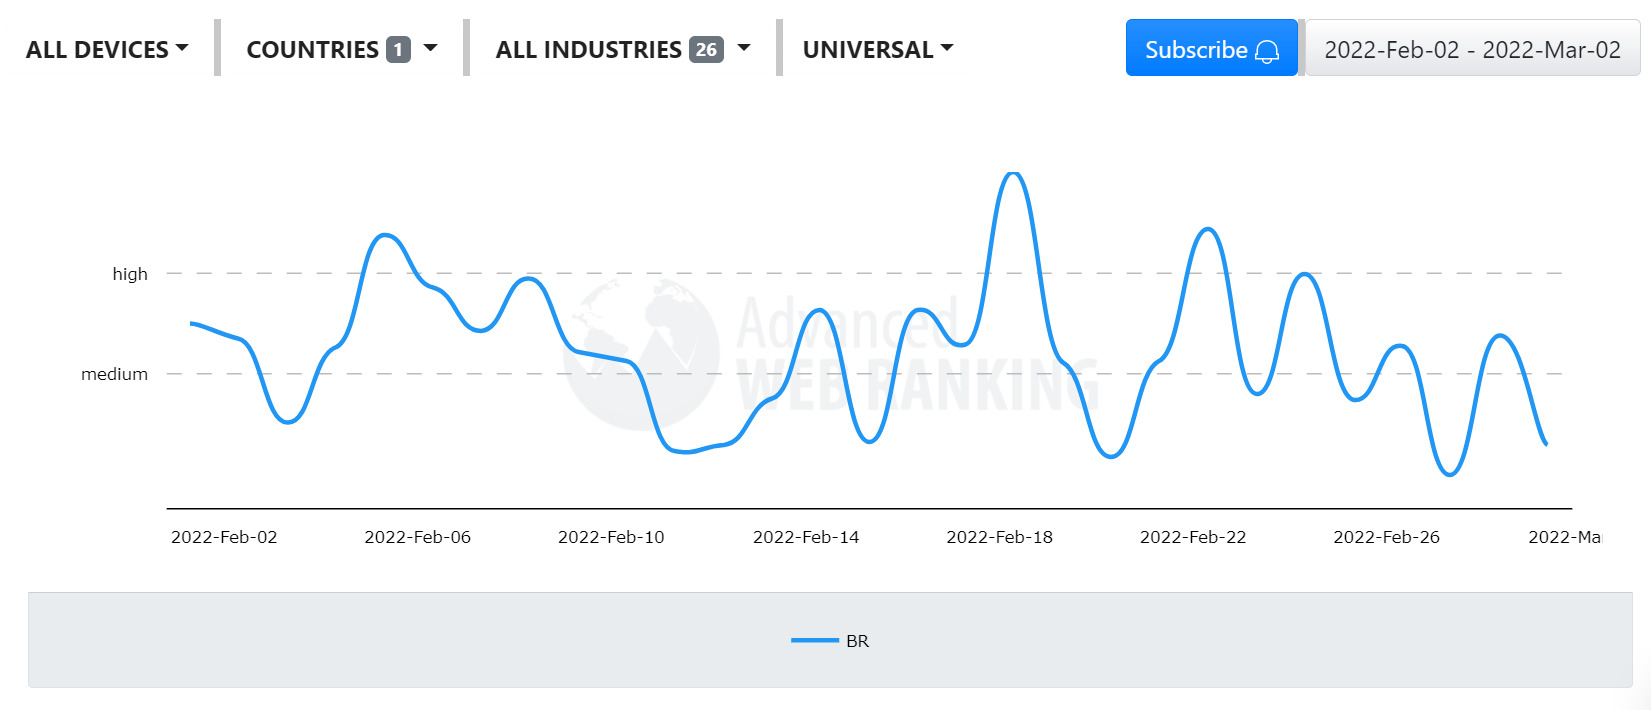
Task: Click the caret arrow beside UNIVERSAL
Action: (x=947, y=48)
